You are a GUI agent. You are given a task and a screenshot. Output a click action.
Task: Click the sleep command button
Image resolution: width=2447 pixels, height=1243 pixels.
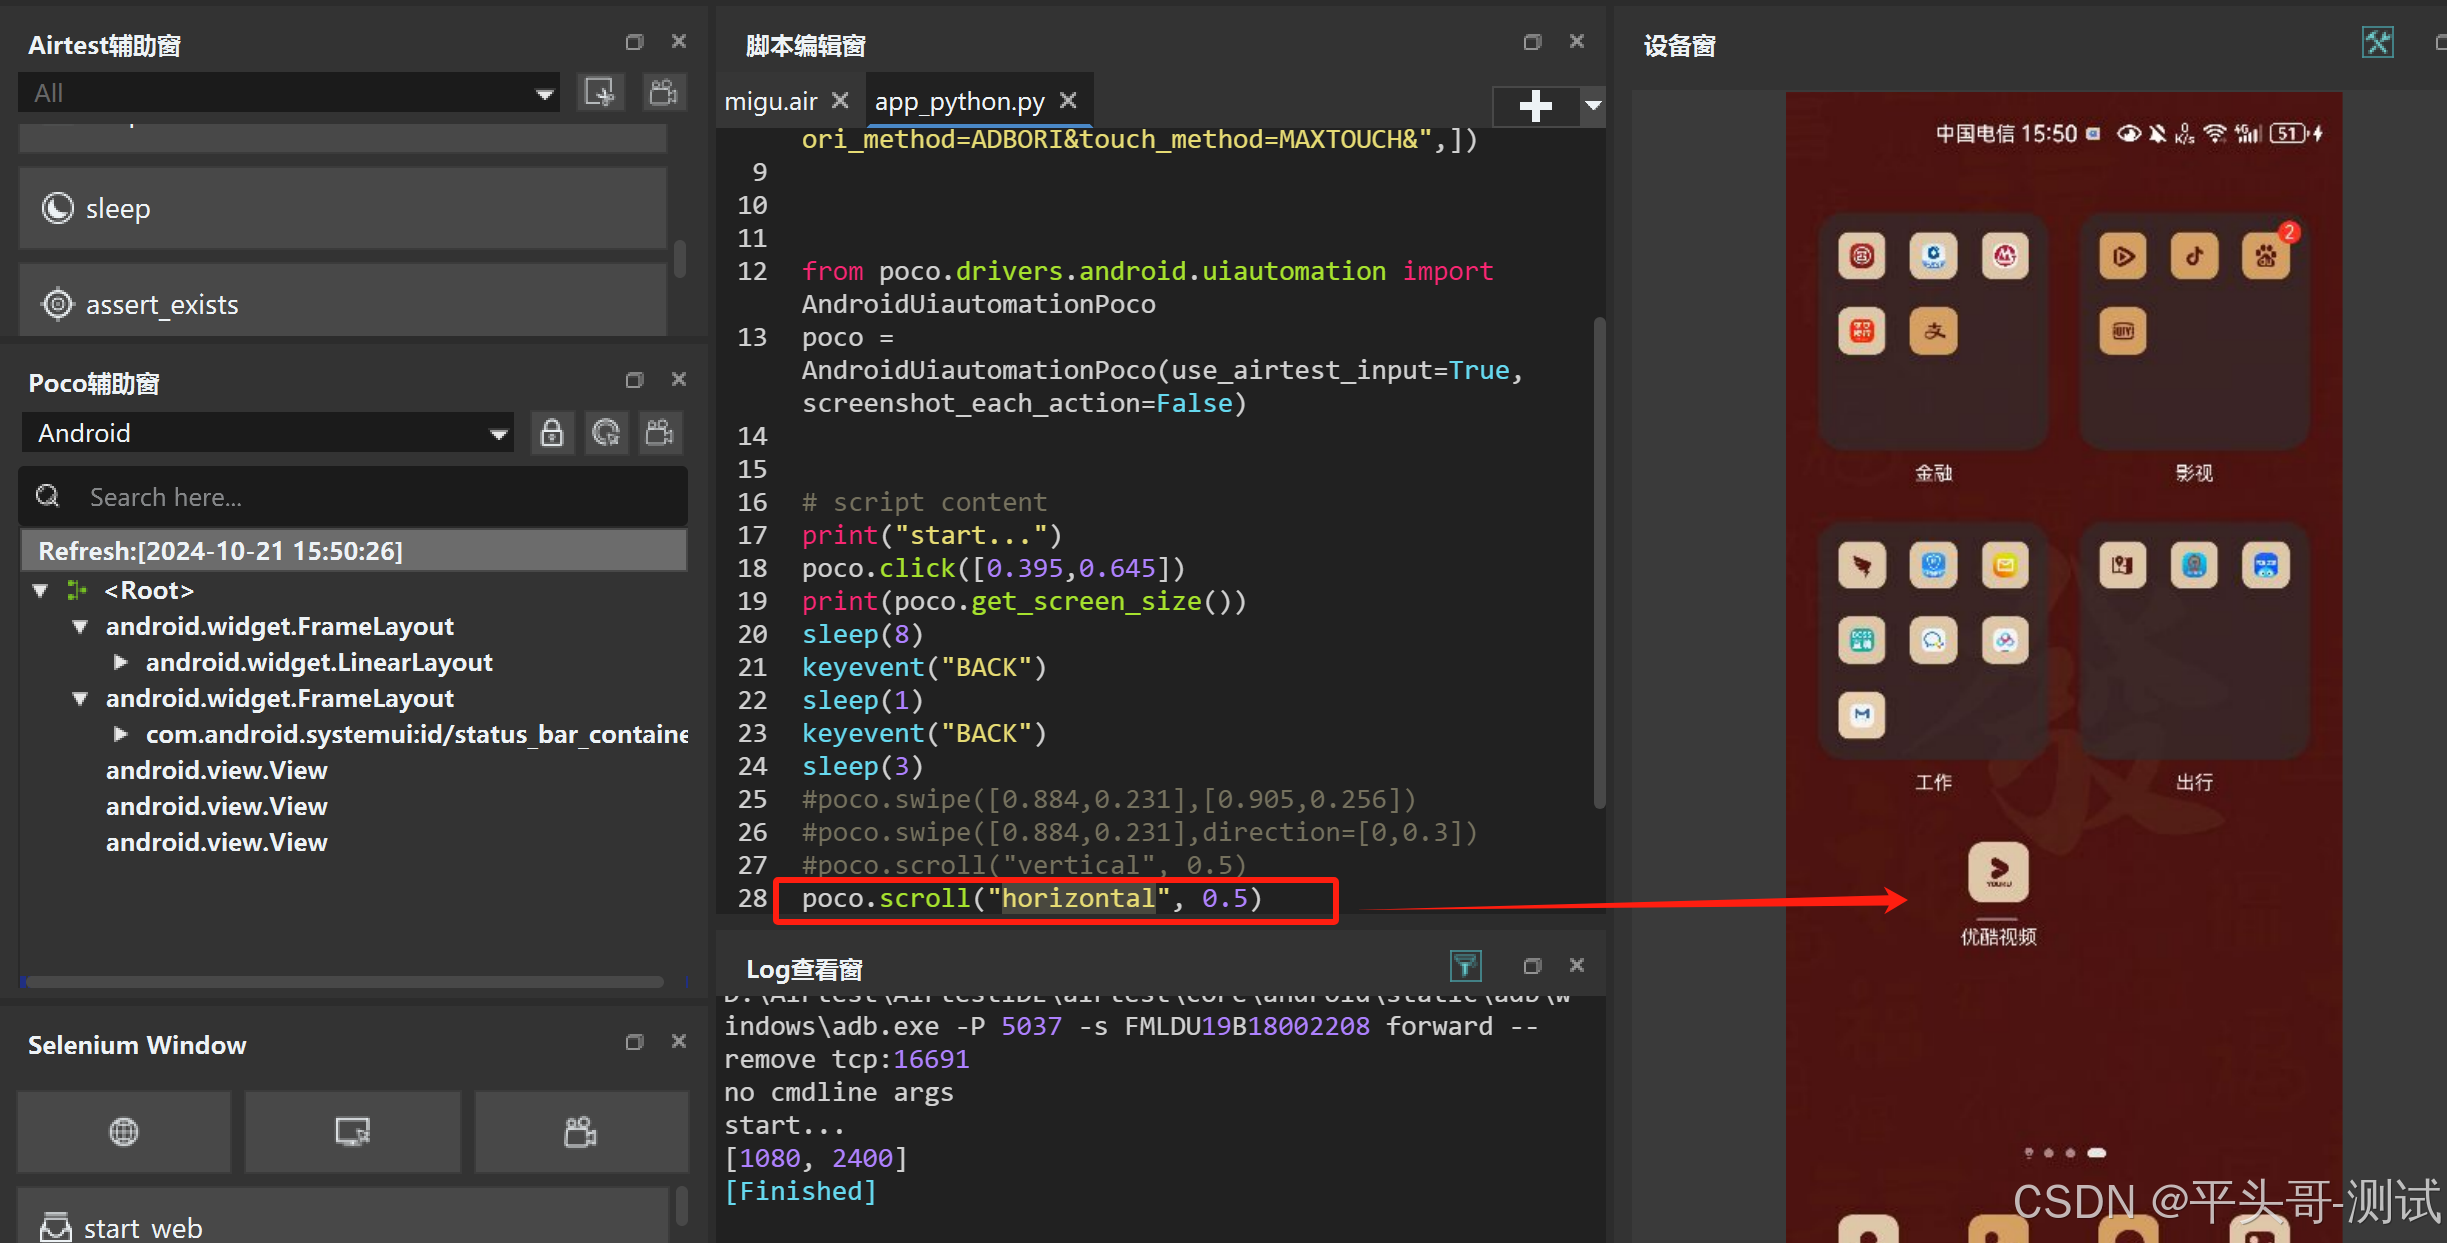[342, 208]
